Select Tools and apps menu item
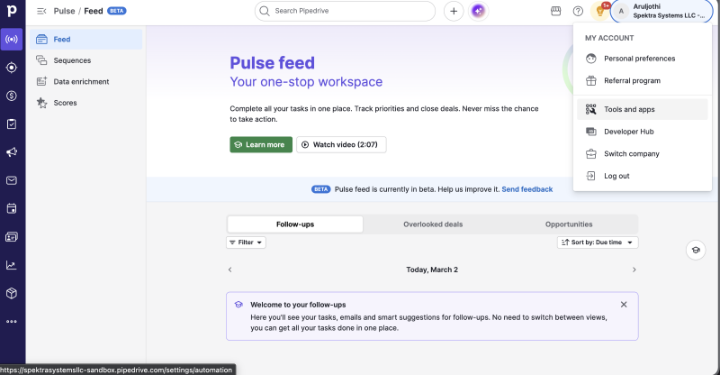The height and width of the screenshot is (375, 720). pos(642,109)
